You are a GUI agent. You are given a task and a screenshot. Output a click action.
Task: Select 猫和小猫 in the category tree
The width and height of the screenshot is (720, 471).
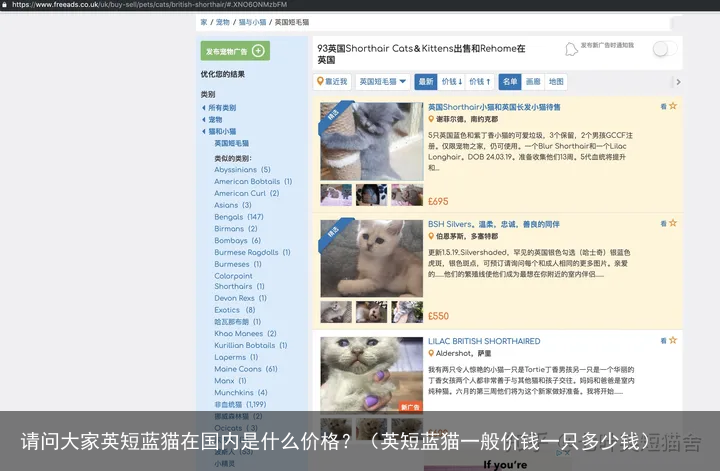pos(222,131)
